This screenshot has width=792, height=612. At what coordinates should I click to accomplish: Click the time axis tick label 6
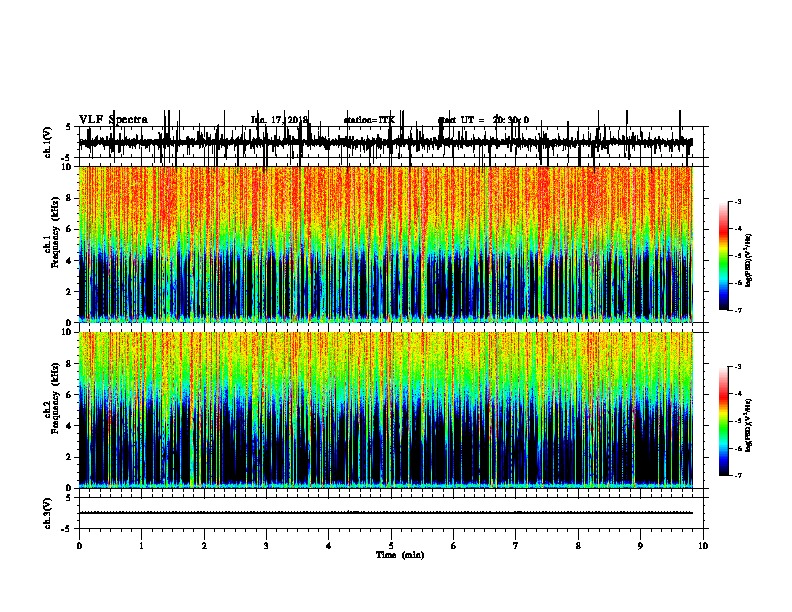point(454,546)
